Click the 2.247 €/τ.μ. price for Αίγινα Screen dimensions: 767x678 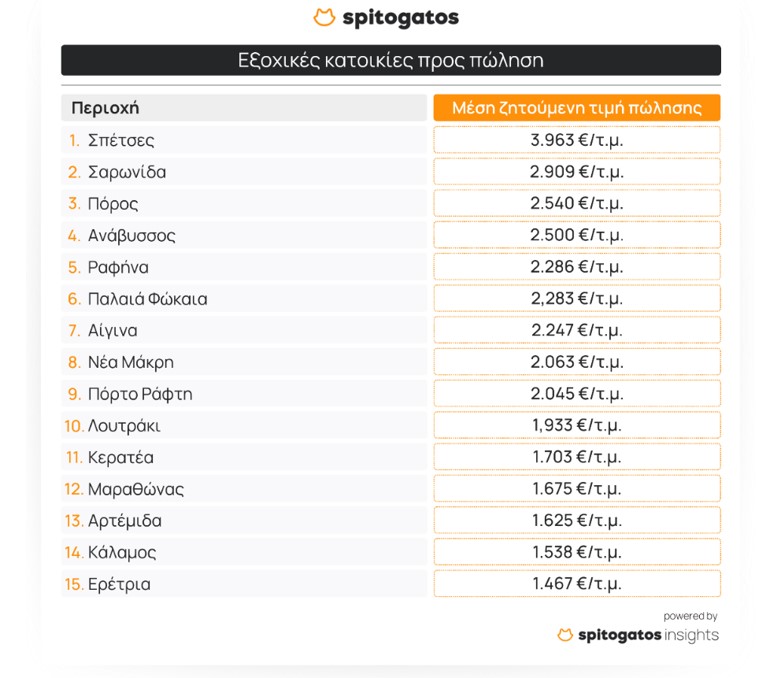tap(577, 330)
